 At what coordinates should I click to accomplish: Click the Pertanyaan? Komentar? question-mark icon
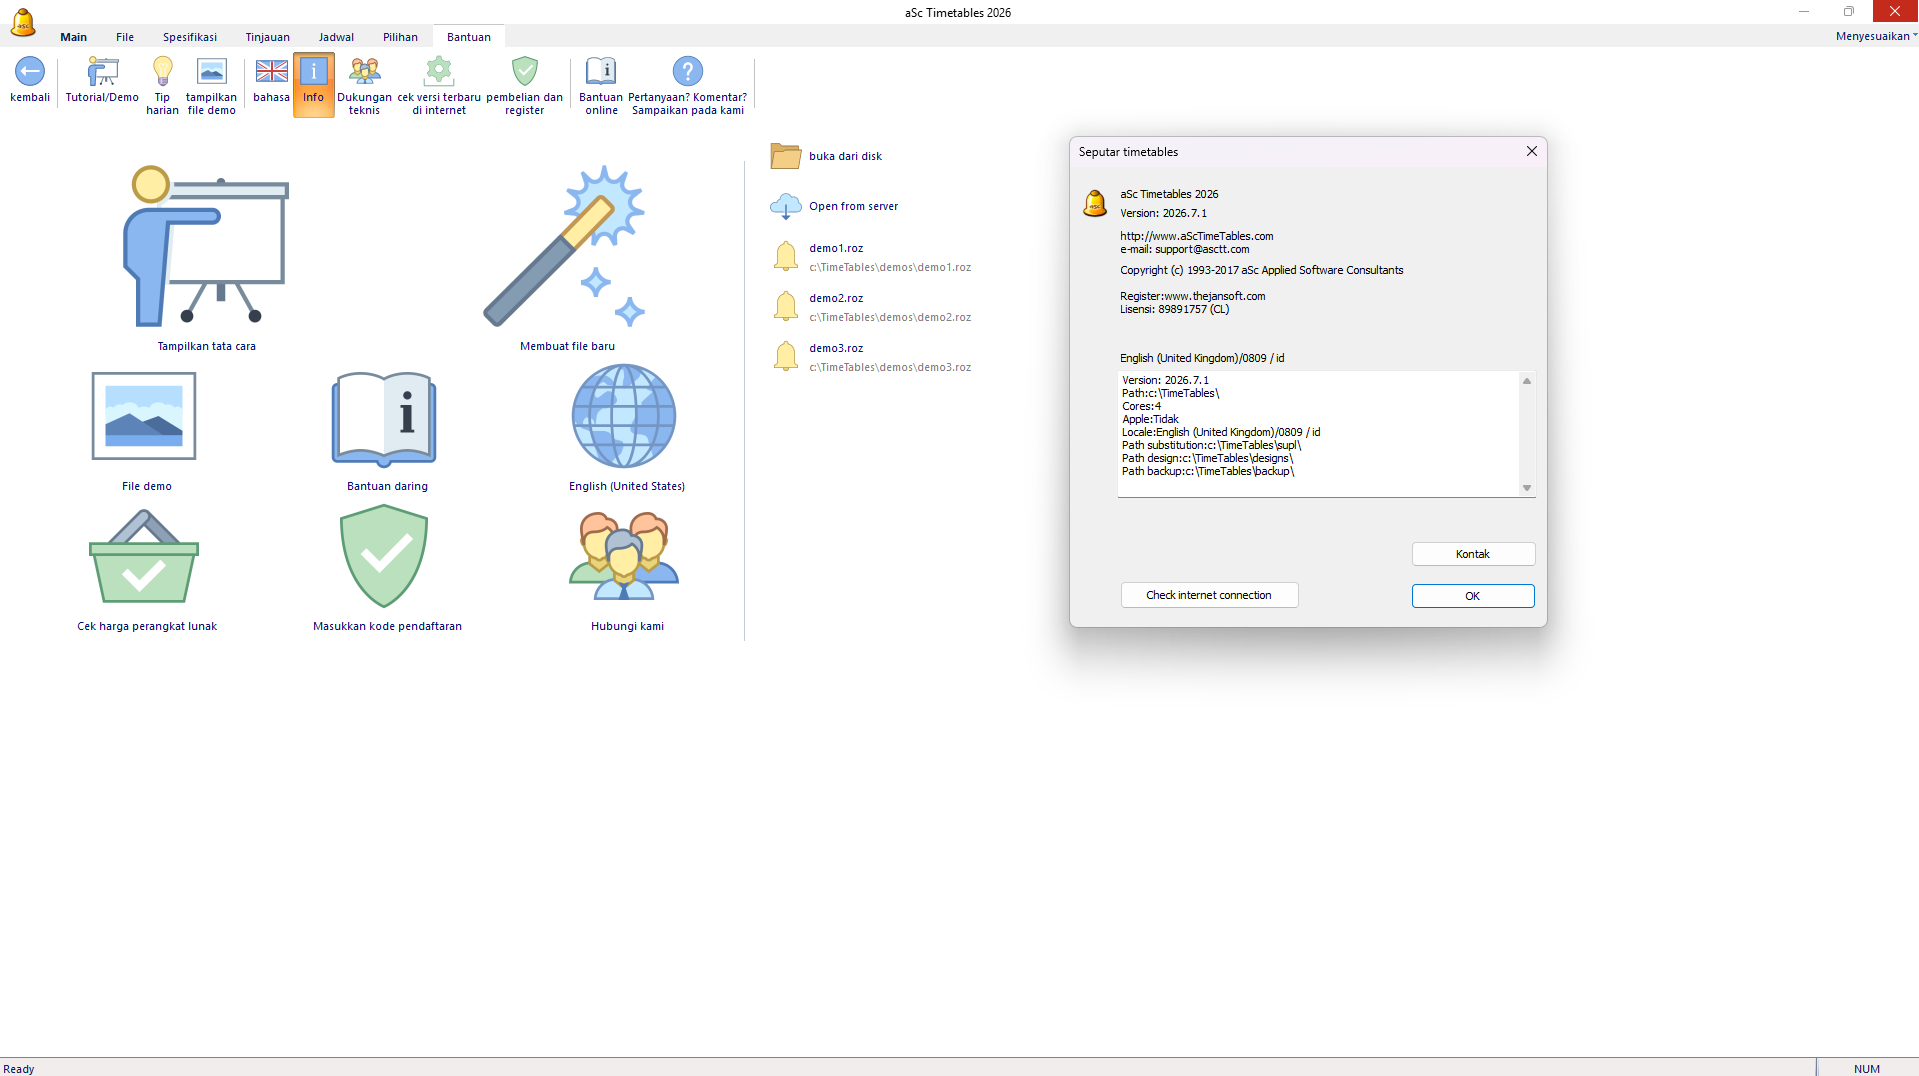[687, 71]
